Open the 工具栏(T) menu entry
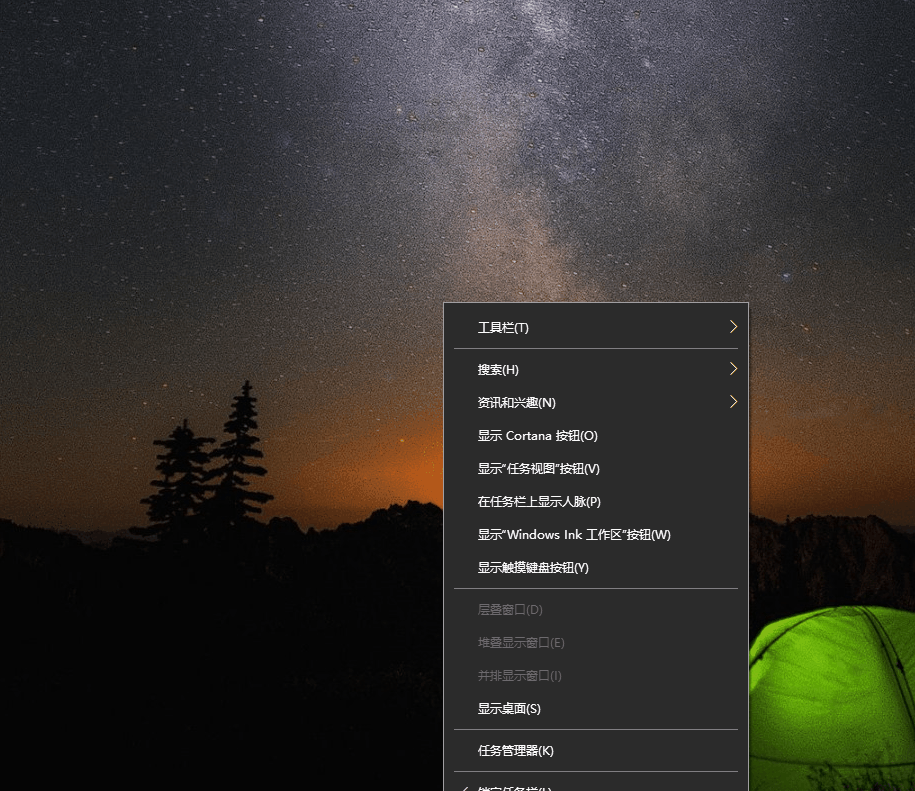Image resolution: width=915 pixels, height=791 pixels. pos(503,328)
